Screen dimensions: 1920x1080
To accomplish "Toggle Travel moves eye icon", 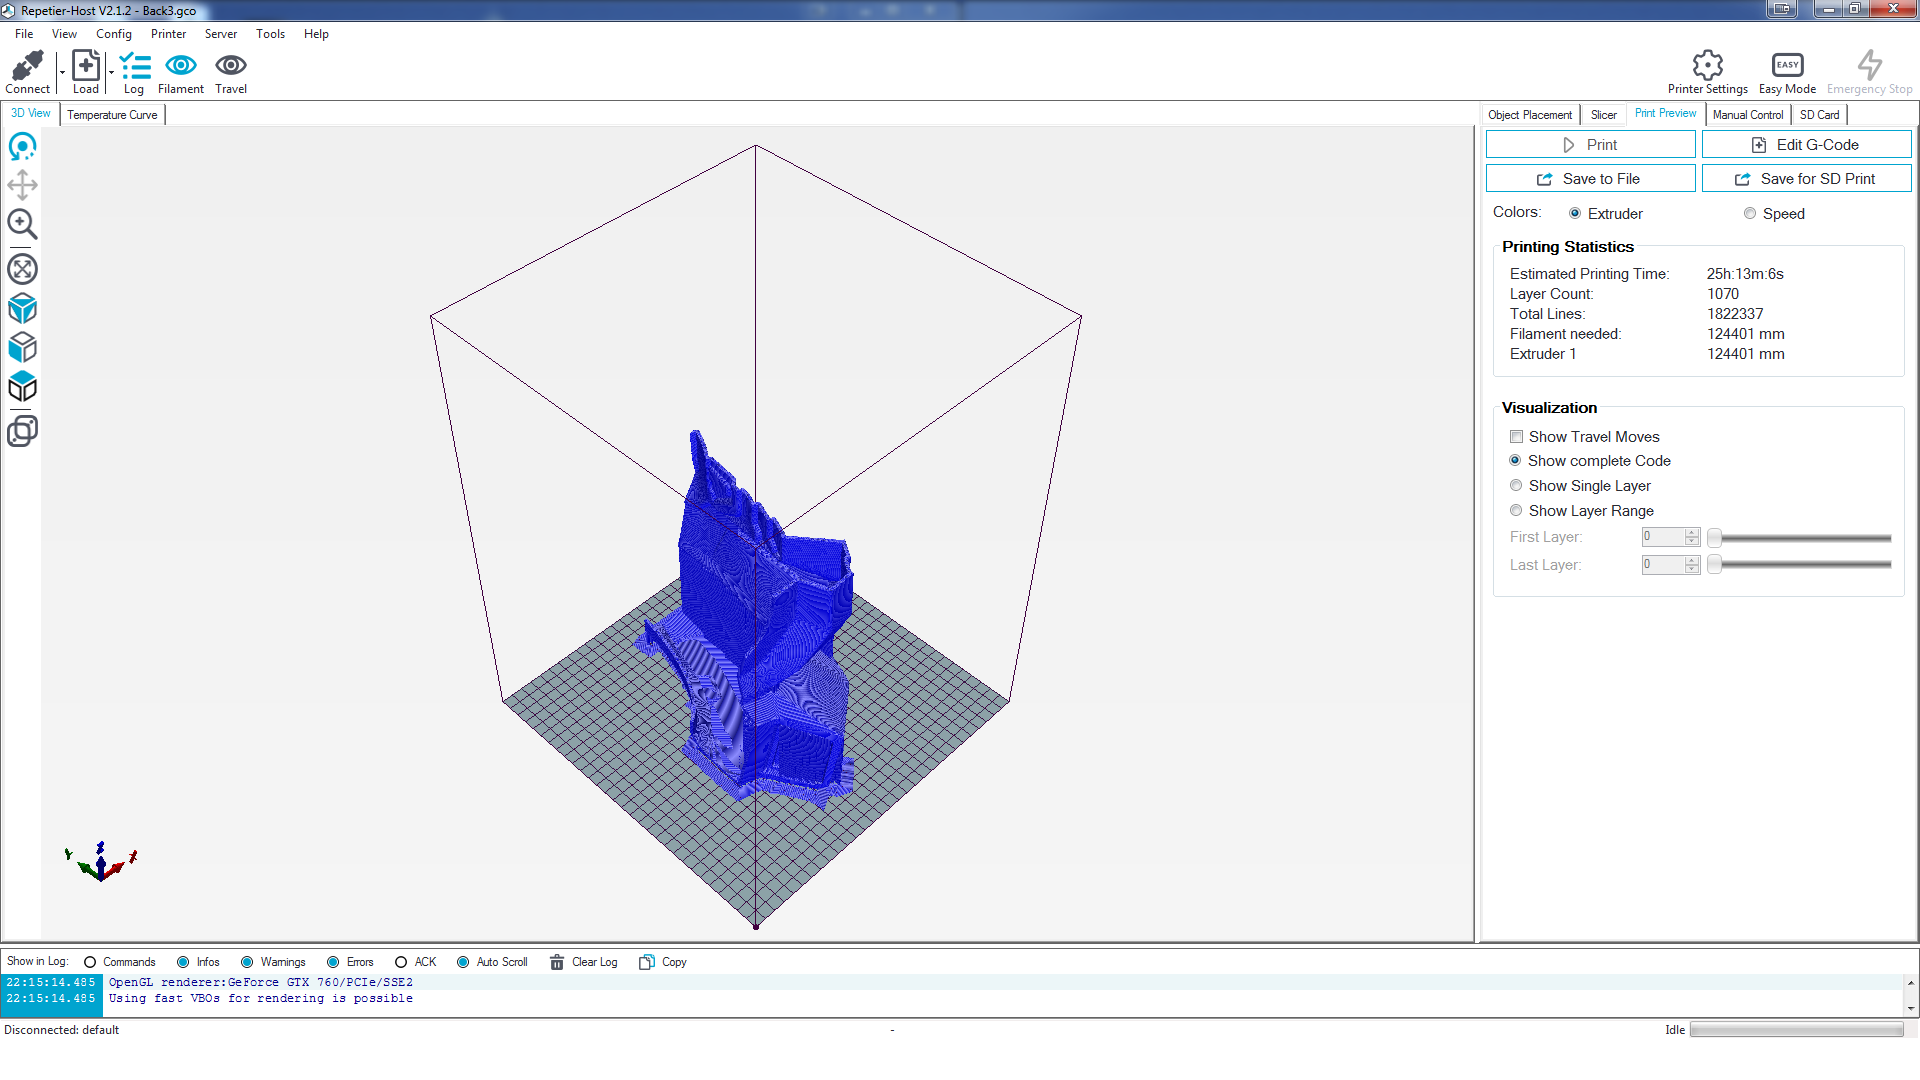I will pyautogui.click(x=230, y=66).
